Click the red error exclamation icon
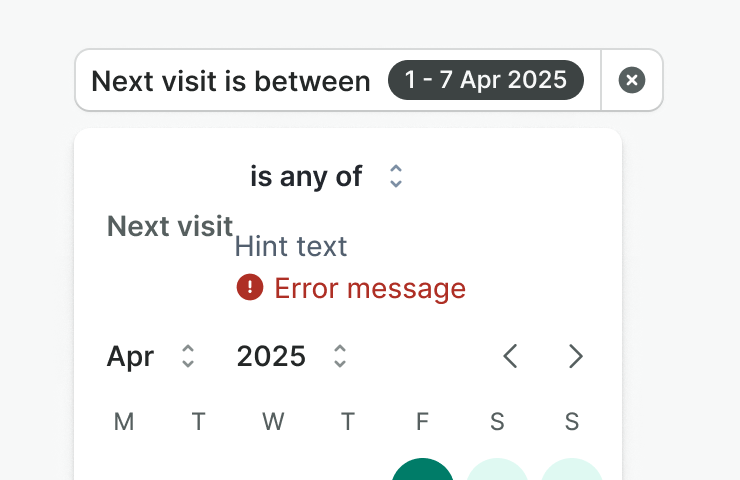This screenshot has width=740, height=480. (249, 288)
